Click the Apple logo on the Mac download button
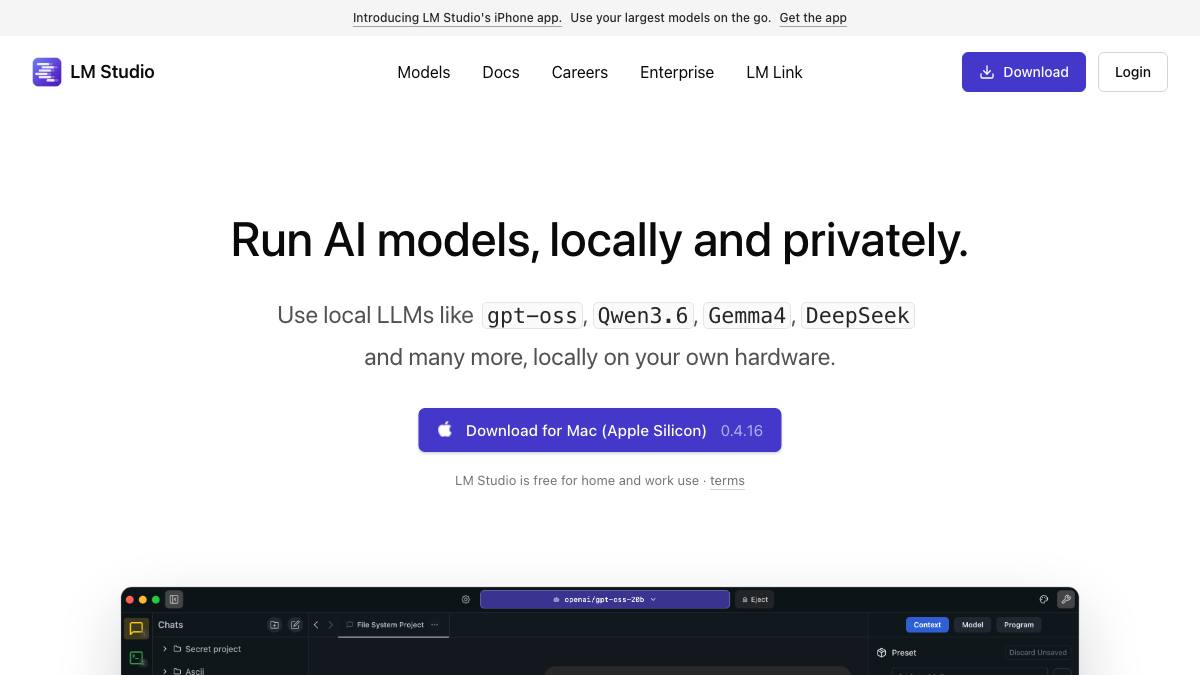This screenshot has height=675, width=1200. (445, 430)
